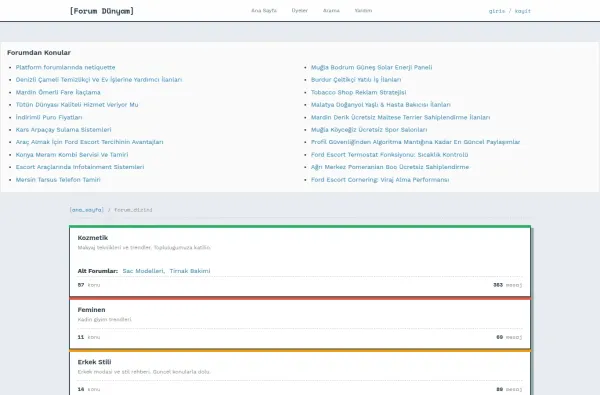This screenshot has height=395, width=600.
Task: Open Sac Modelleri subforum
Action: click(x=143, y=271)
